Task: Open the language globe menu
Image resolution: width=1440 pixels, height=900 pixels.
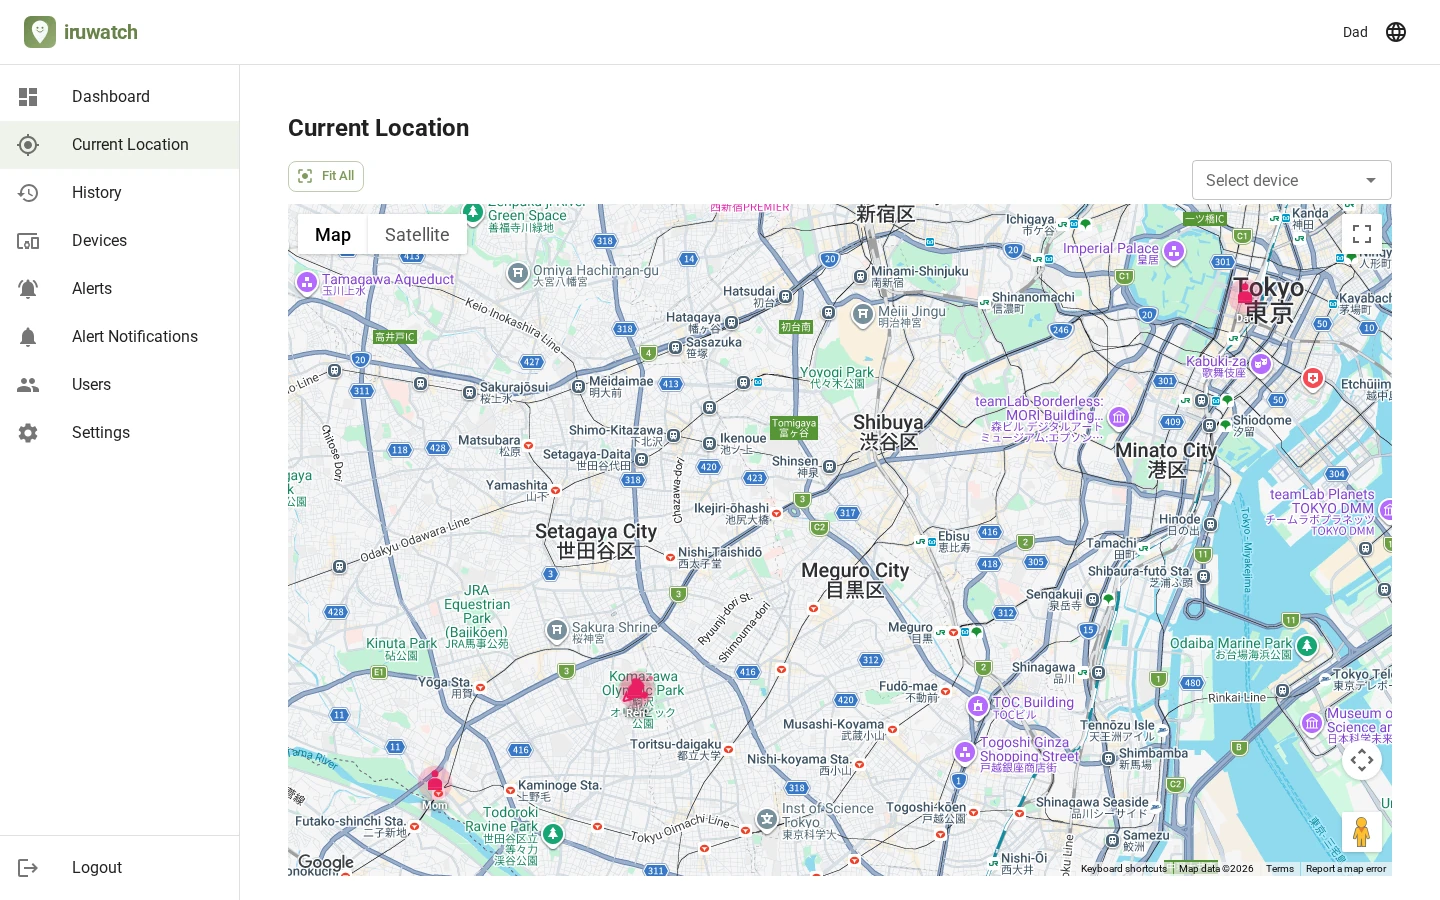Action: coord(1396,32)
